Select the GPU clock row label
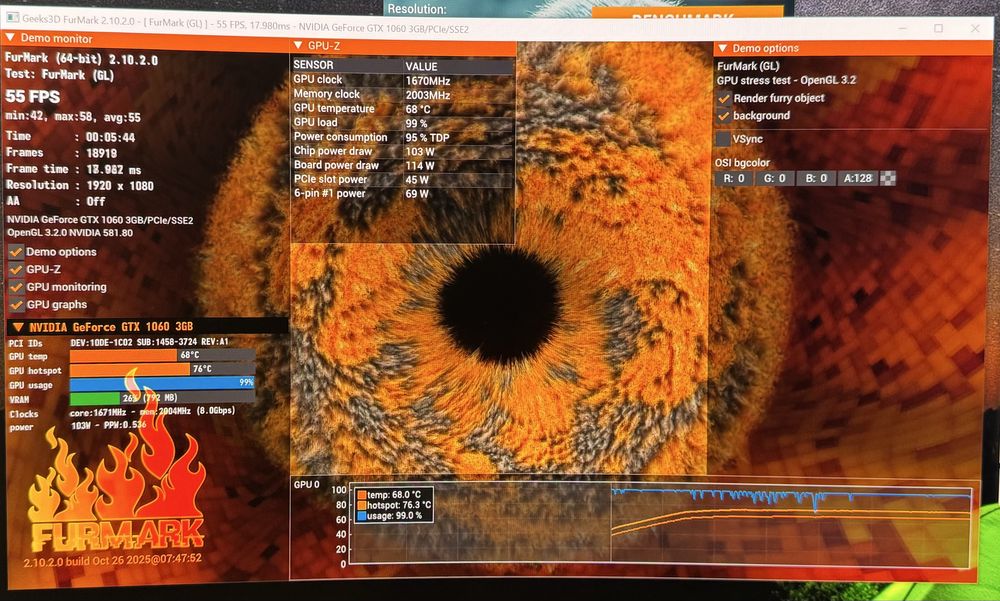The height and width of the screenshot is (601, 1000). point(318,79)
